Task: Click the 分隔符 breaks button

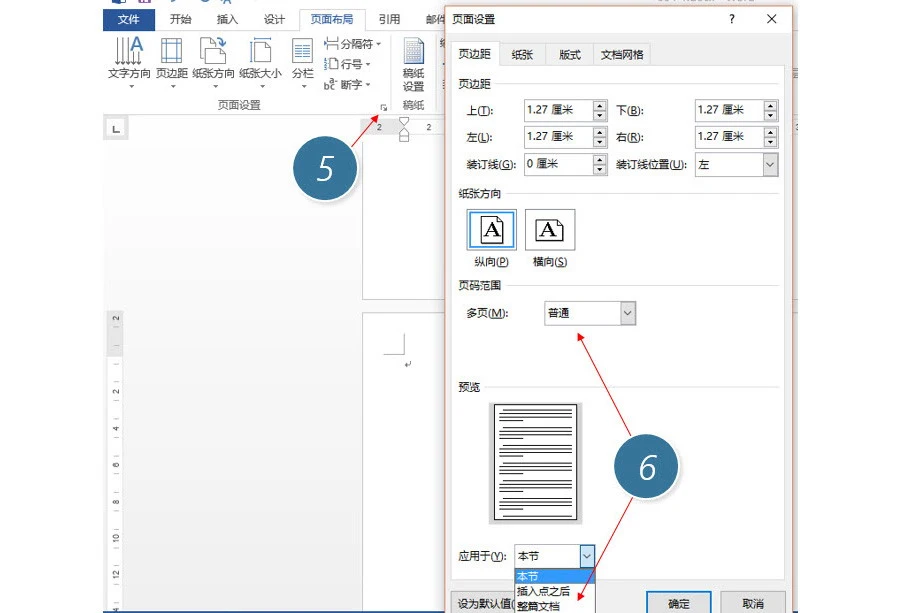Action: click(352, 44)
